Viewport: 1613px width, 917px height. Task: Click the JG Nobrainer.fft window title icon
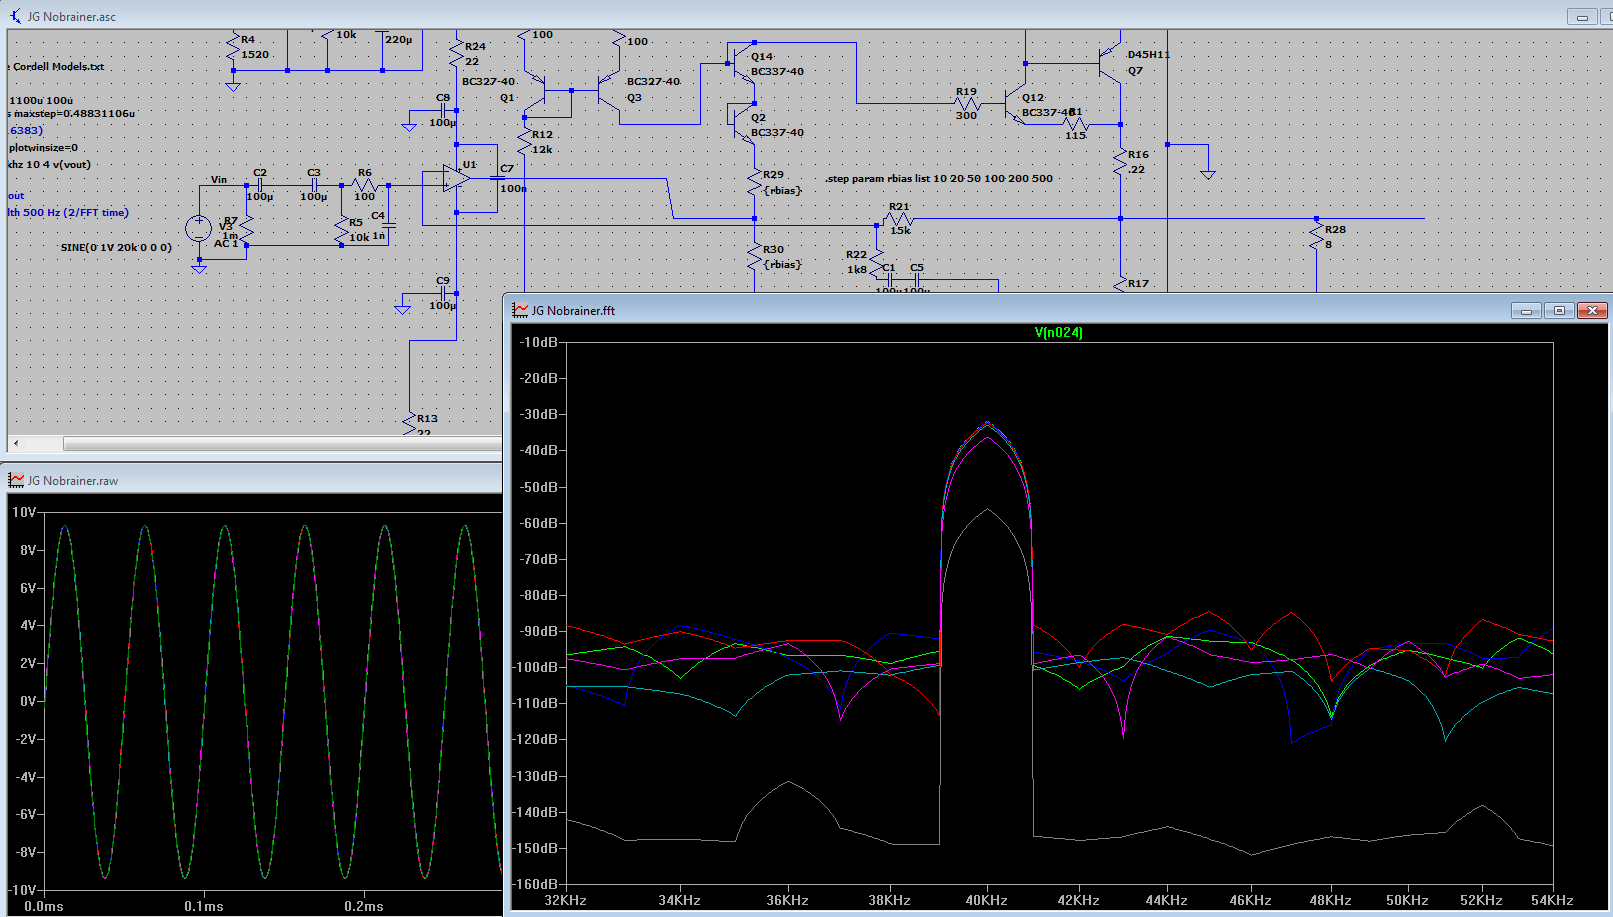(520, 310)
